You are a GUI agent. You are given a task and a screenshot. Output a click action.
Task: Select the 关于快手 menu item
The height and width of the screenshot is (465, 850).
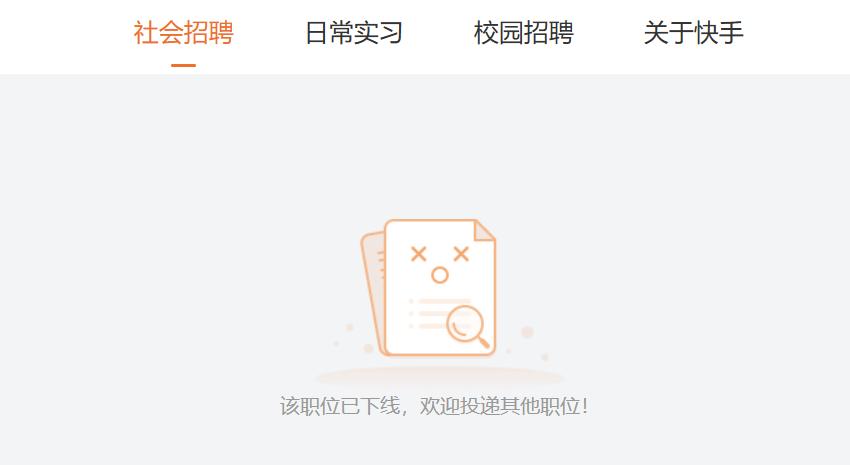point(693,33)
